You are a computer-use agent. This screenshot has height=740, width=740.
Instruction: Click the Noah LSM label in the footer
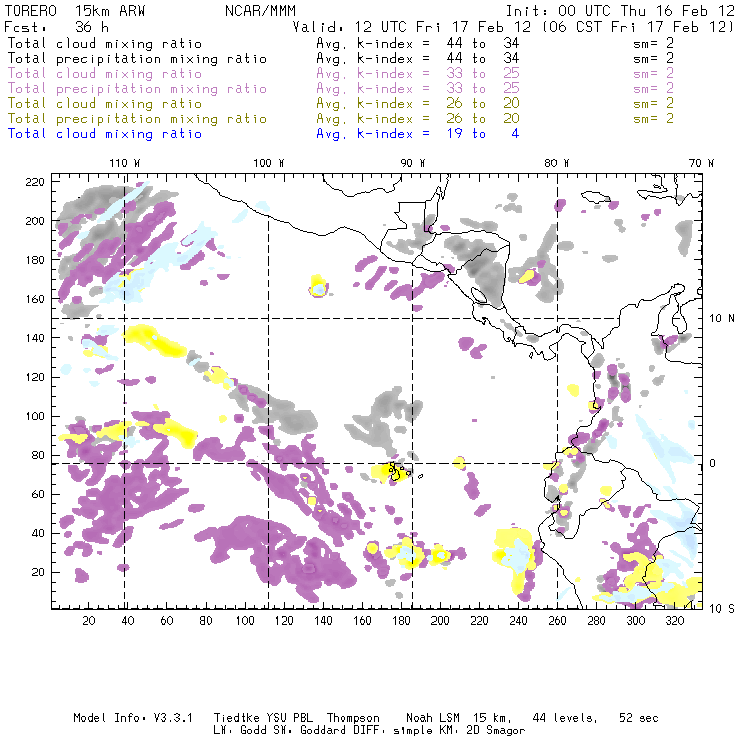pos(432,718)
